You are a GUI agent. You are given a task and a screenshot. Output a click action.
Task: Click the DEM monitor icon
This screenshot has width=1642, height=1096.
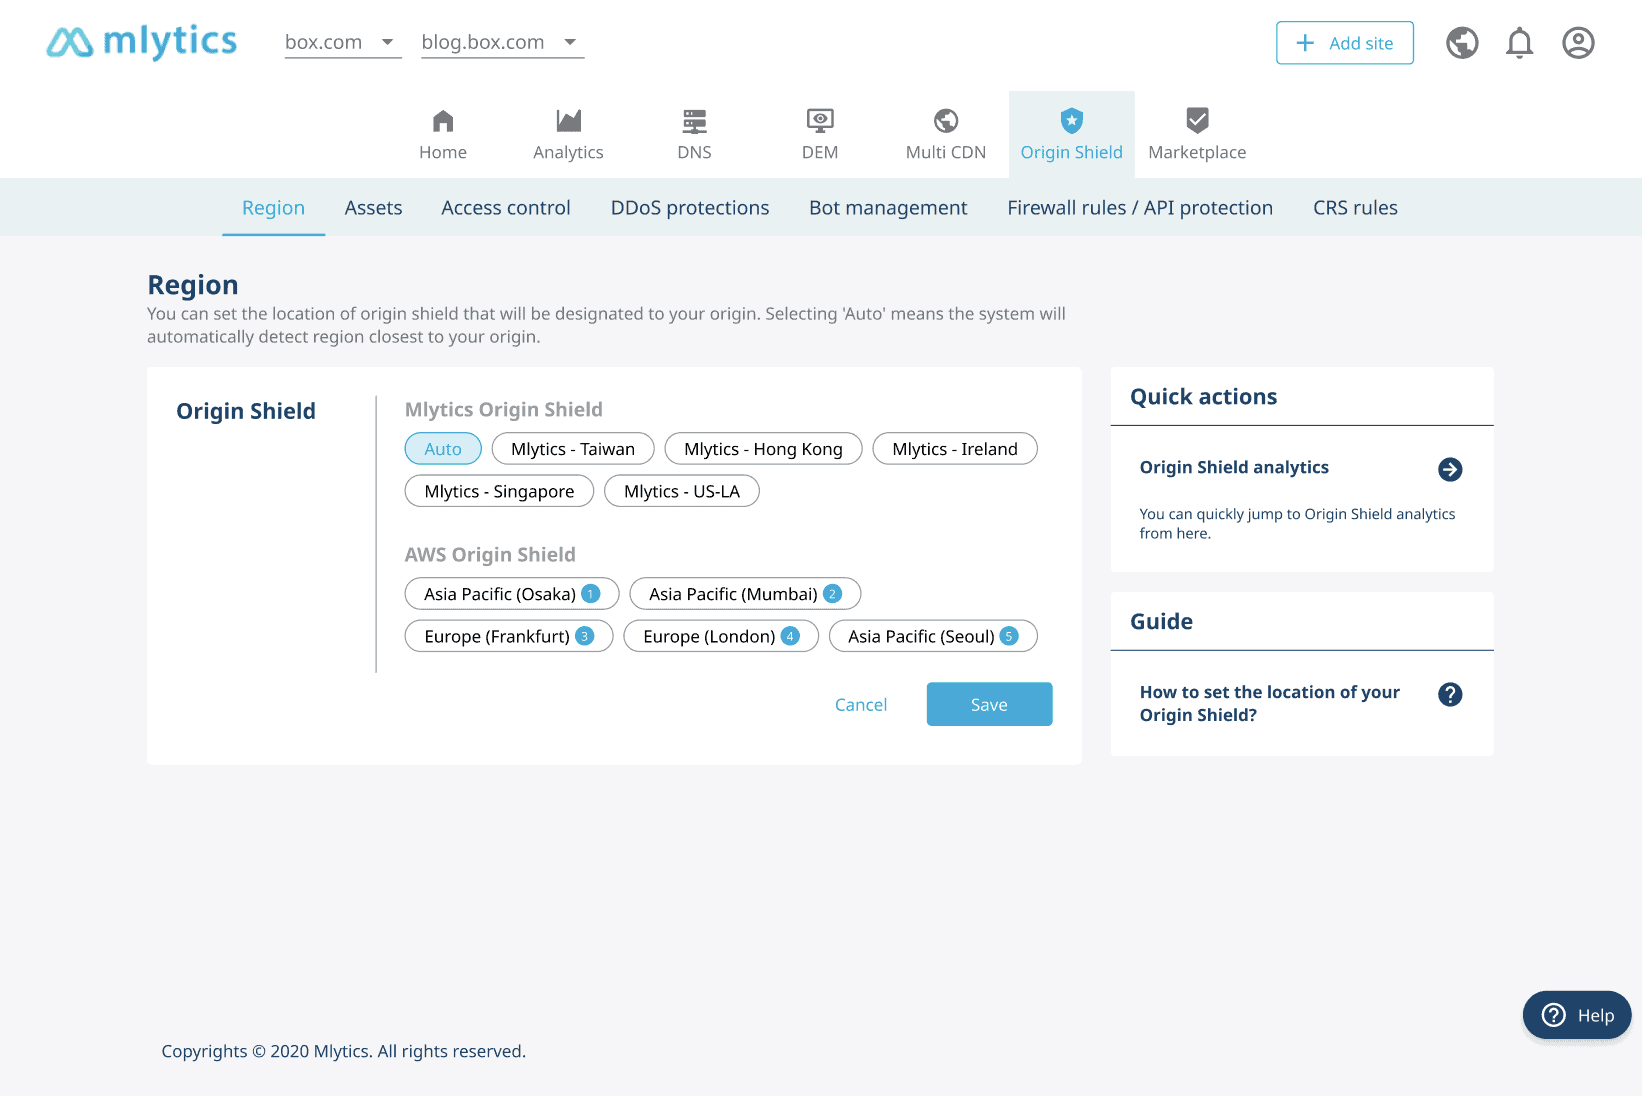(820, 121)
